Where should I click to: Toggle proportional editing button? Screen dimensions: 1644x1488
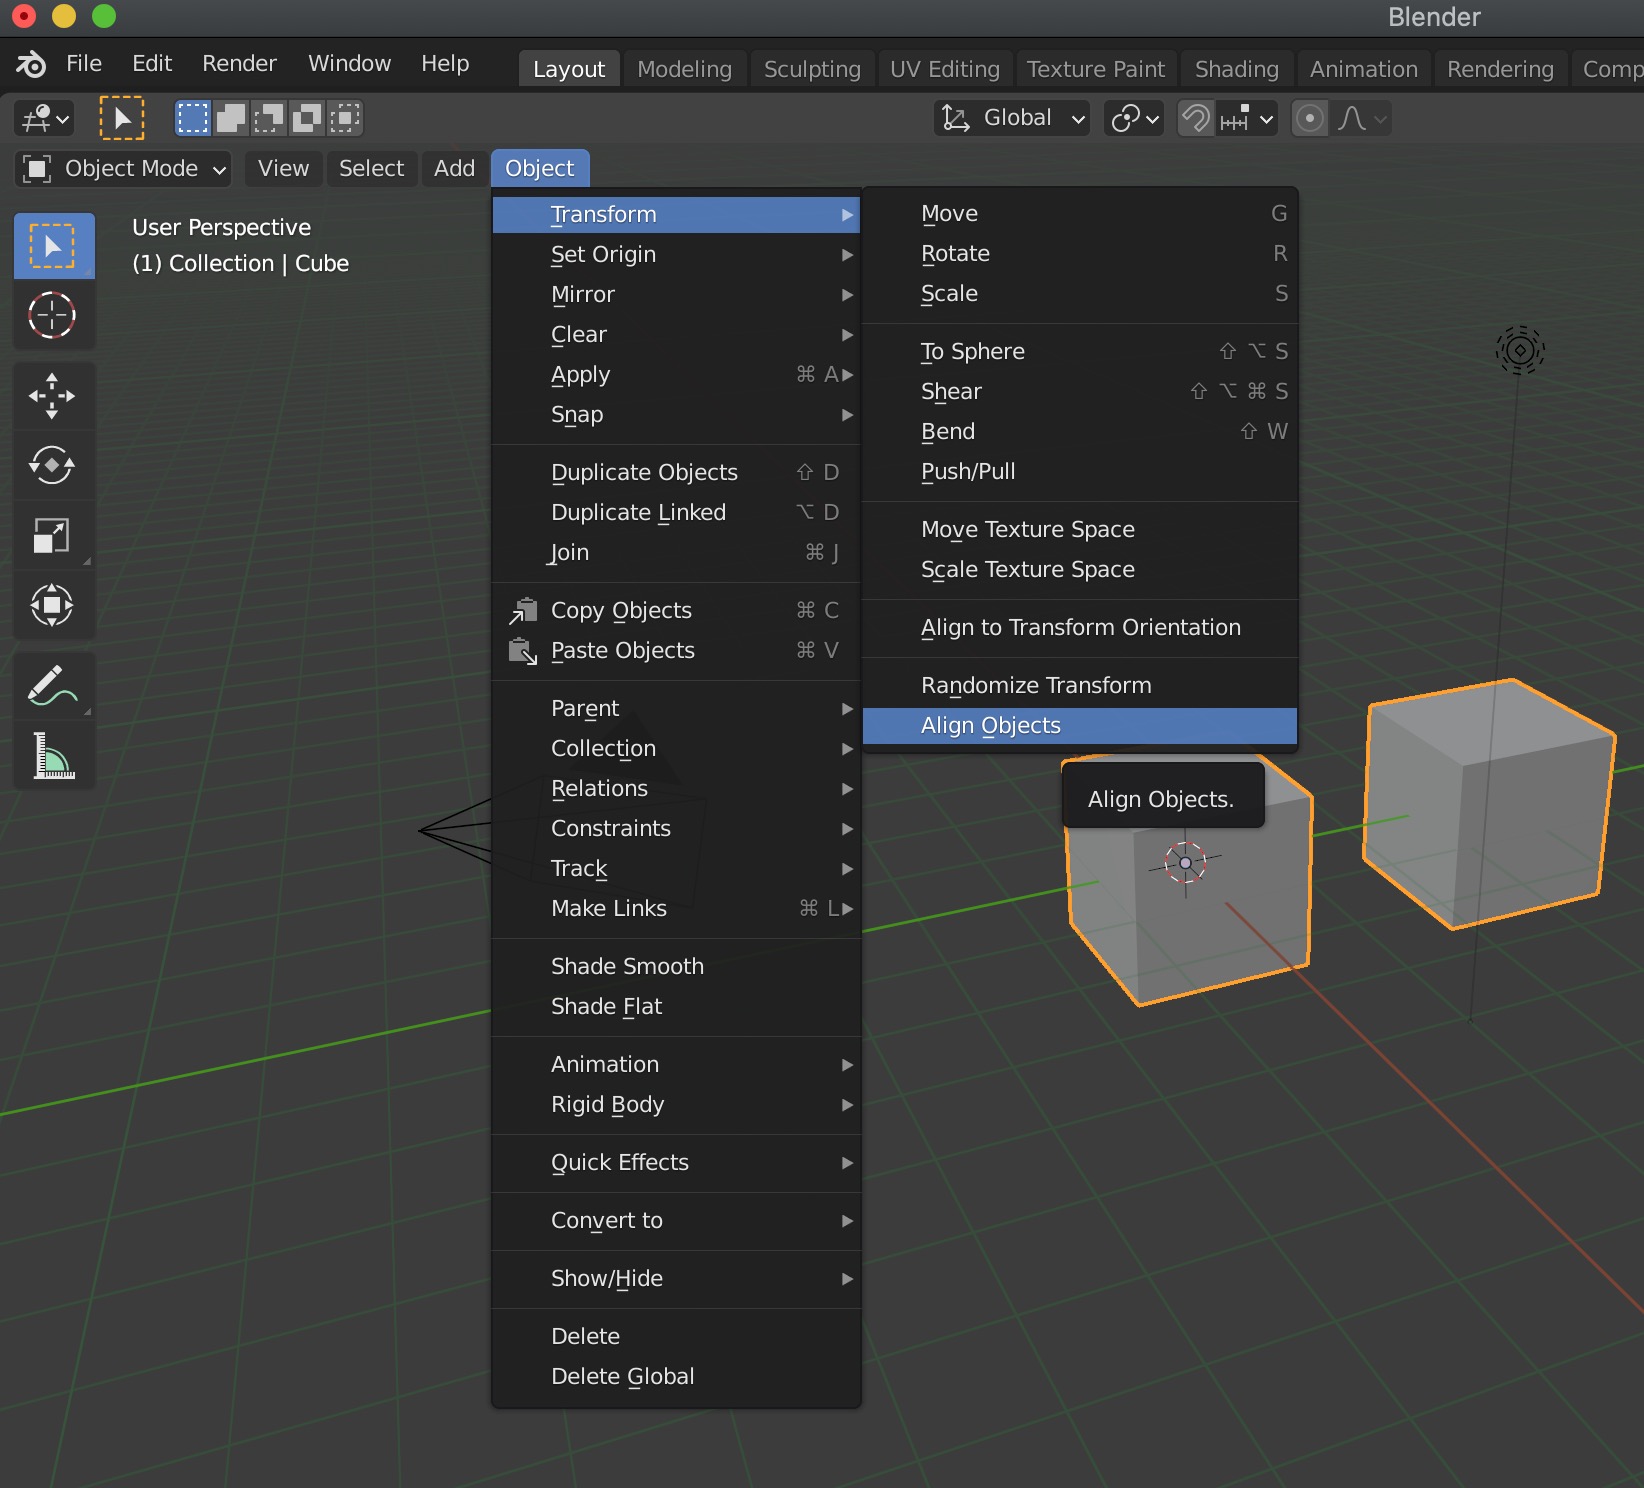[x=1309, y=118]
